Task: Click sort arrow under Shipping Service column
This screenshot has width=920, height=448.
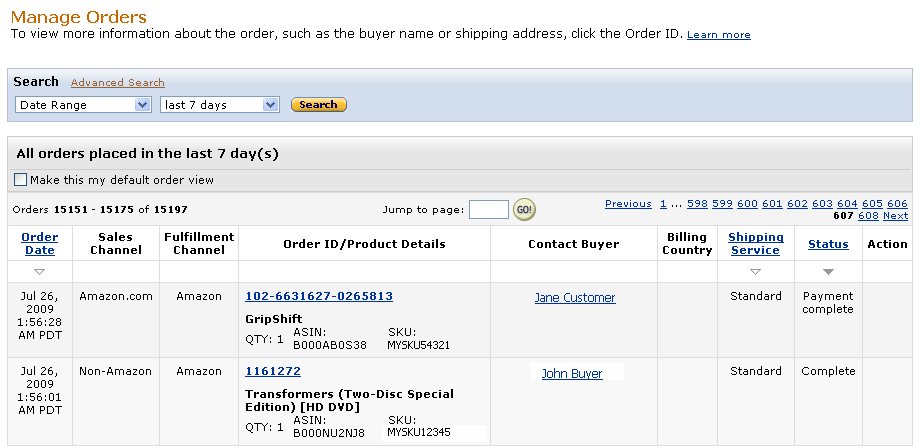Action: (x=755, y=272)
